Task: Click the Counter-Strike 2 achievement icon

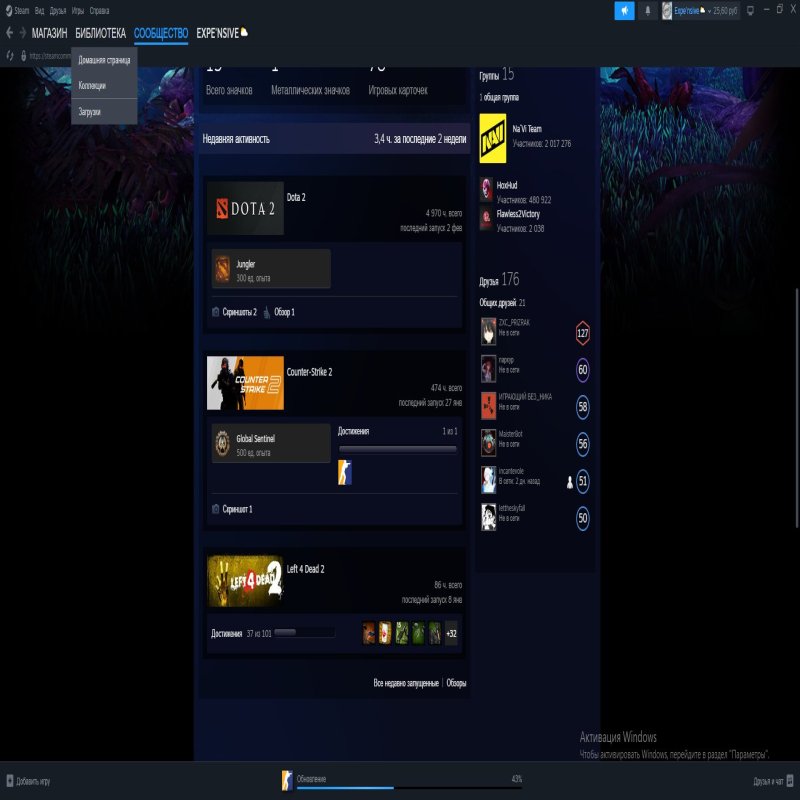Action: coord(344,473)
